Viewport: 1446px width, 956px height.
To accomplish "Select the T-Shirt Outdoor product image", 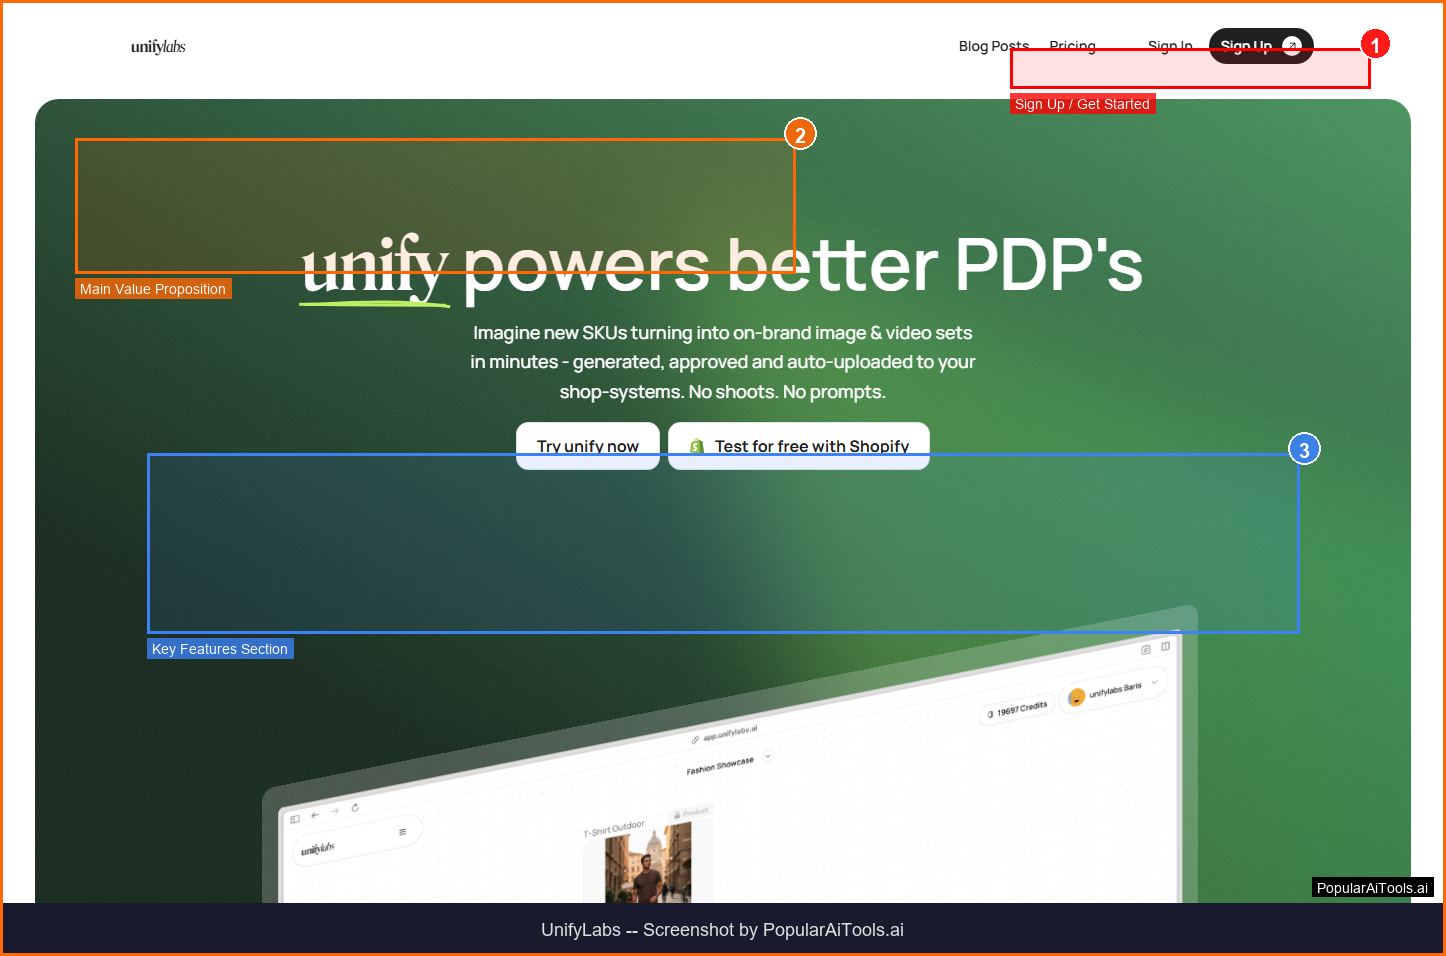I will 647,867.
